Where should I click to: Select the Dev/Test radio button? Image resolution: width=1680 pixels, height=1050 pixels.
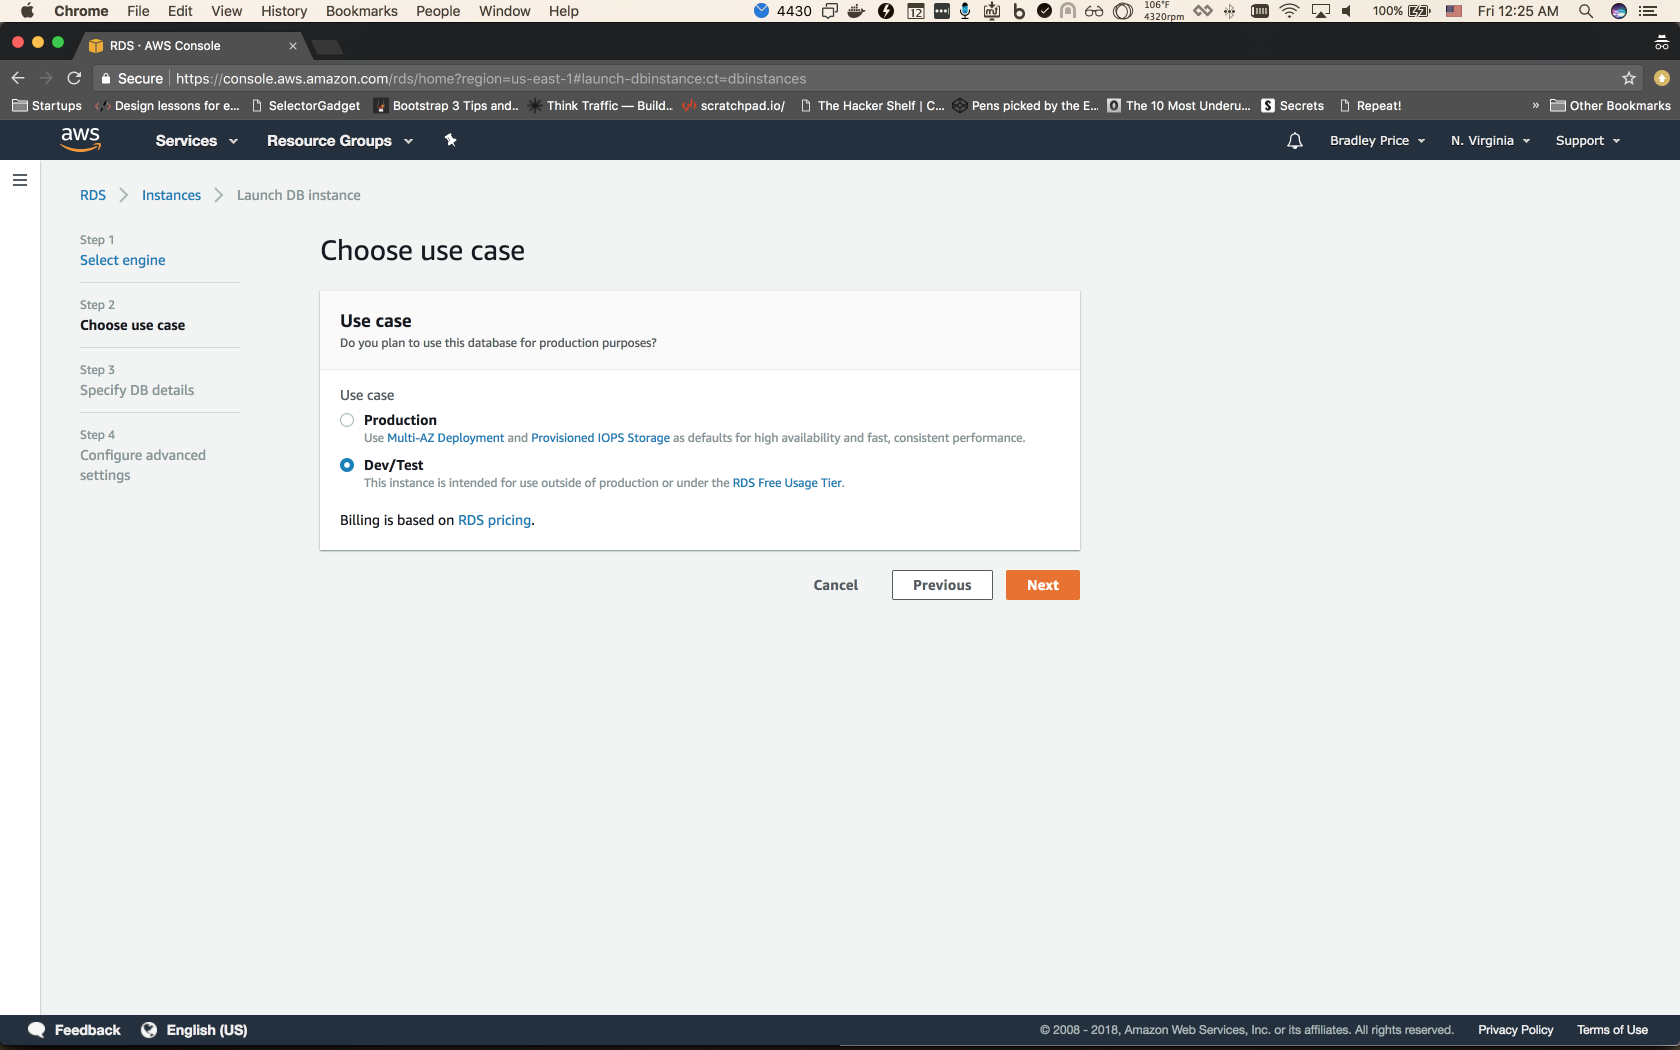(x=347, y=465)
